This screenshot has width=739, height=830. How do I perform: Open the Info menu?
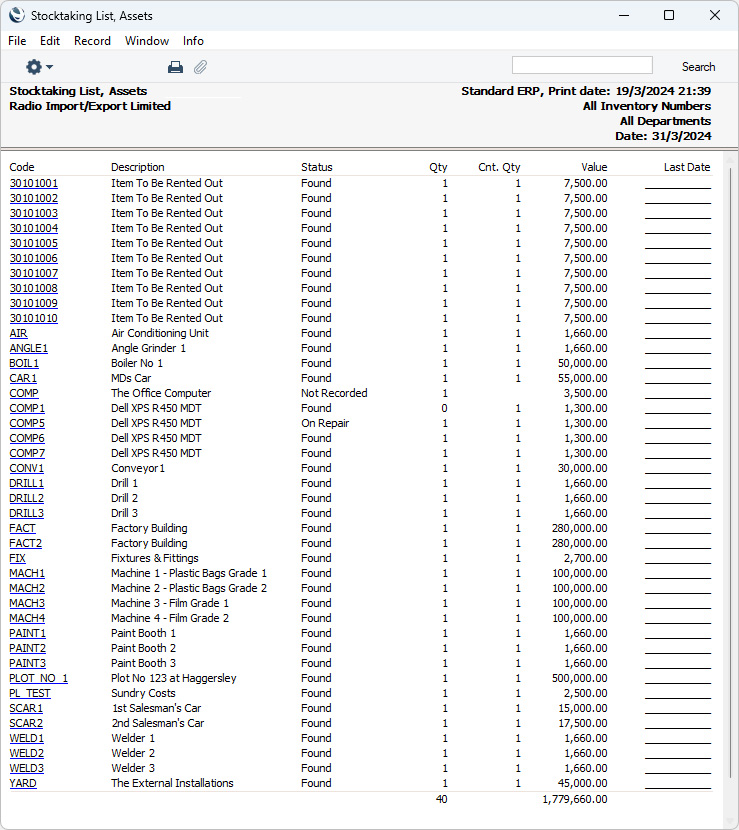193,41
